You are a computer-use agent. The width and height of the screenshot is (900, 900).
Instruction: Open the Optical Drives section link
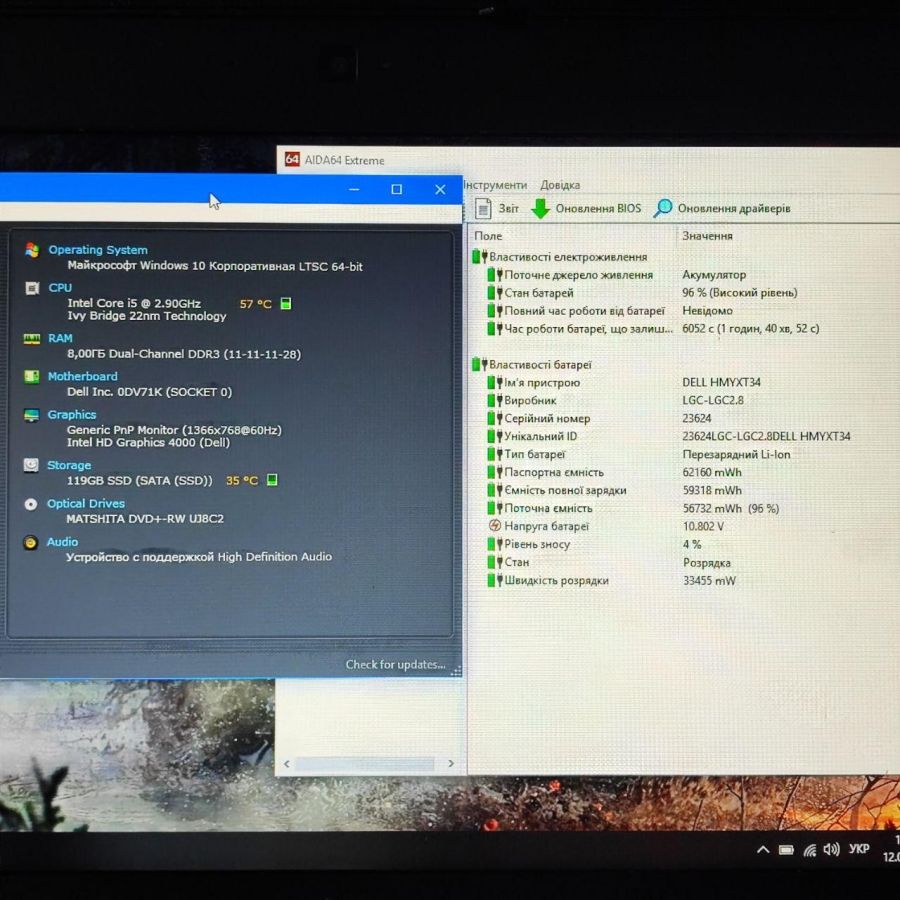pyautogui.click(x=86, y=503)
